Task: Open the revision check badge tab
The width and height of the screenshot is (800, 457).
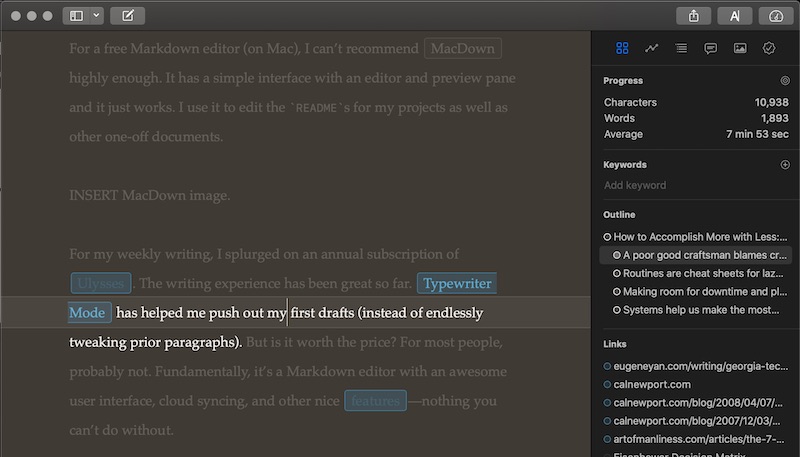Action: pos(769,48)
